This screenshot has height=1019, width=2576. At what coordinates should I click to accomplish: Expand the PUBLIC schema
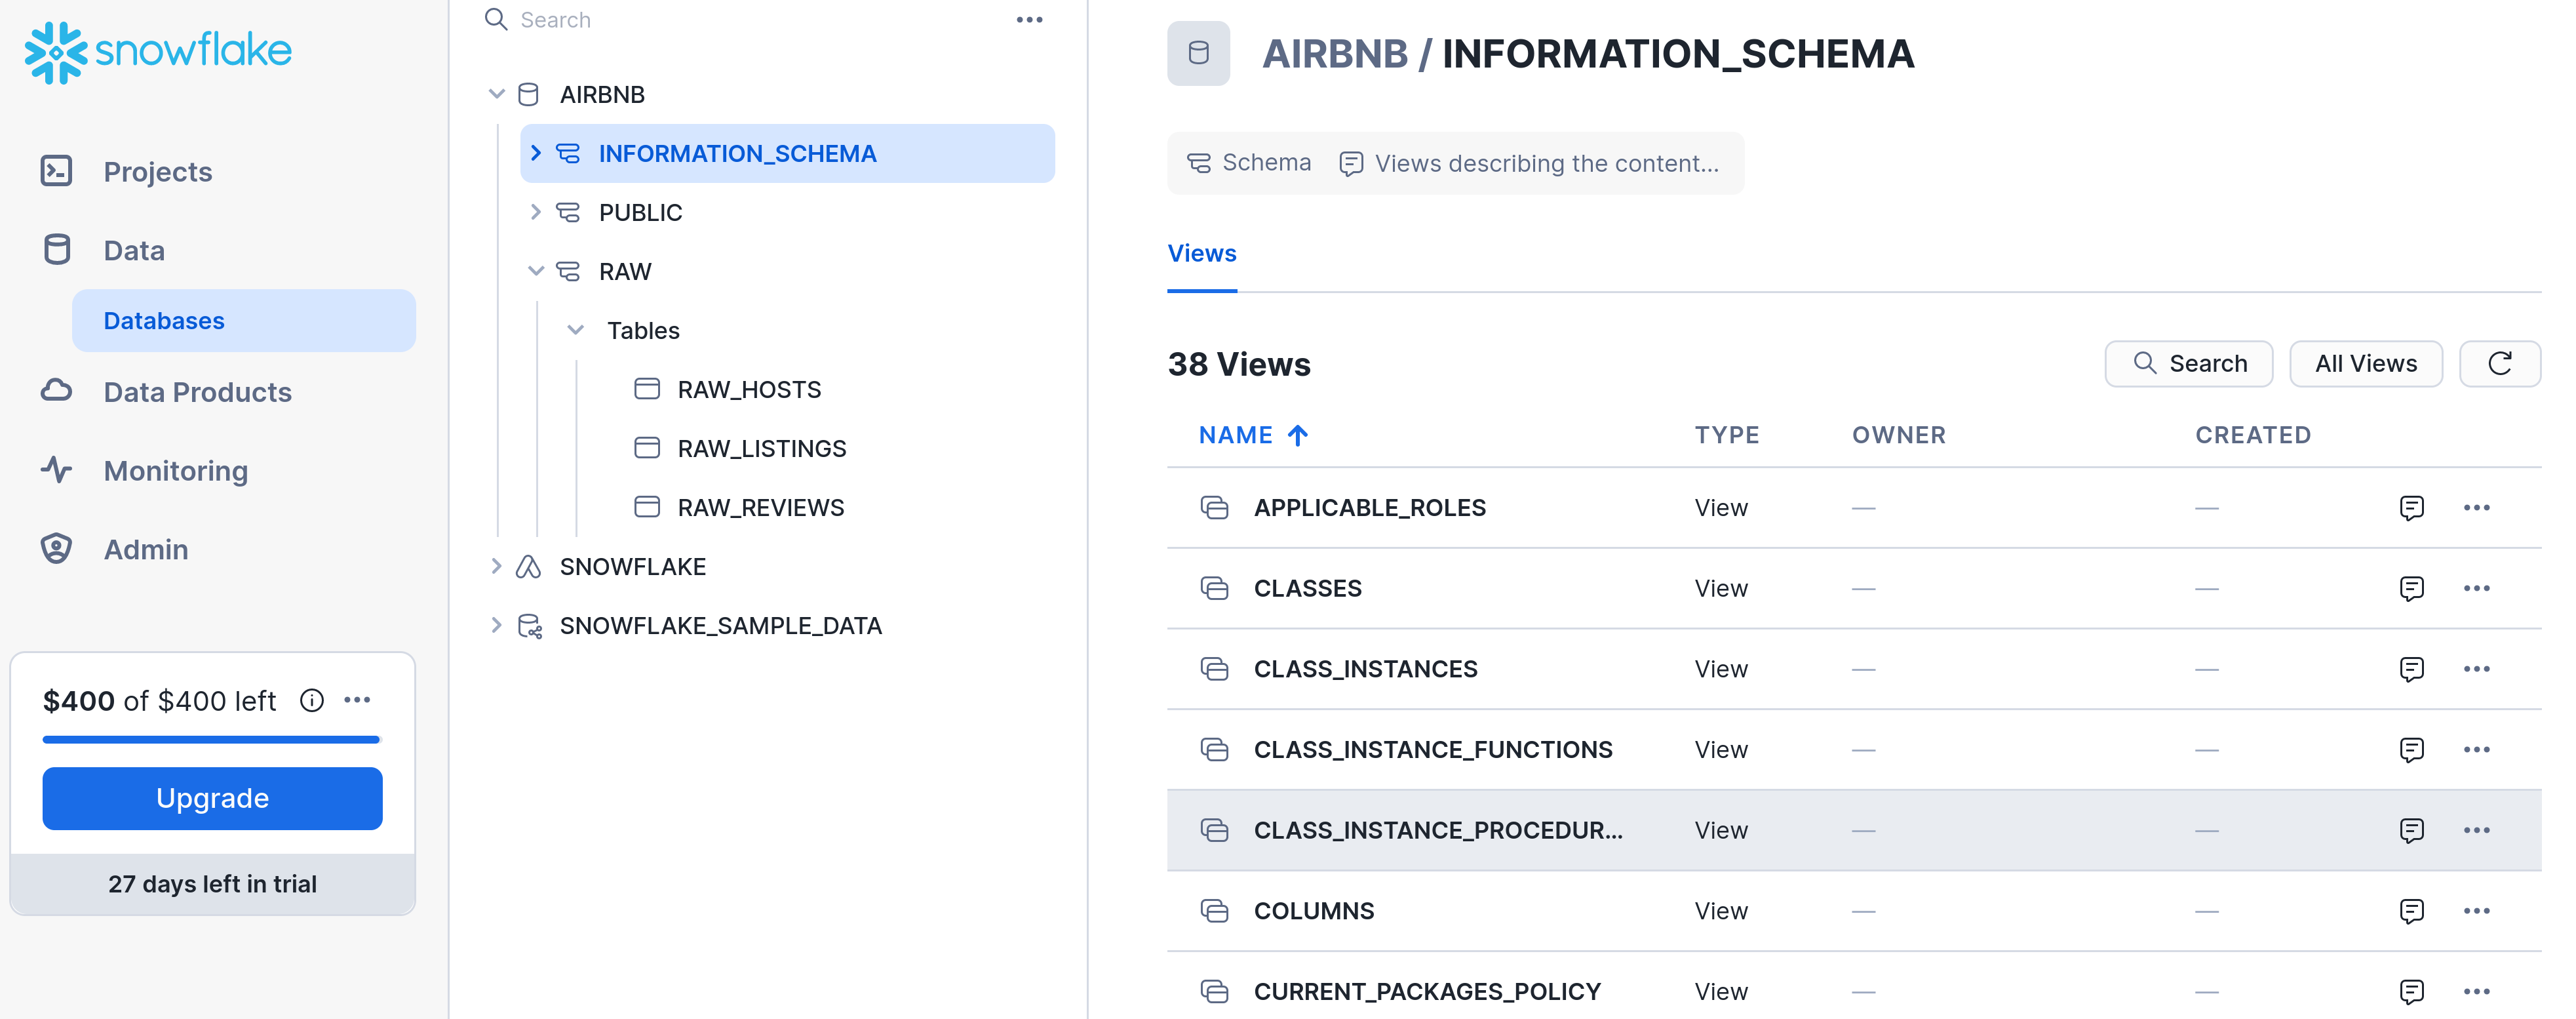(x=535, y=212)
